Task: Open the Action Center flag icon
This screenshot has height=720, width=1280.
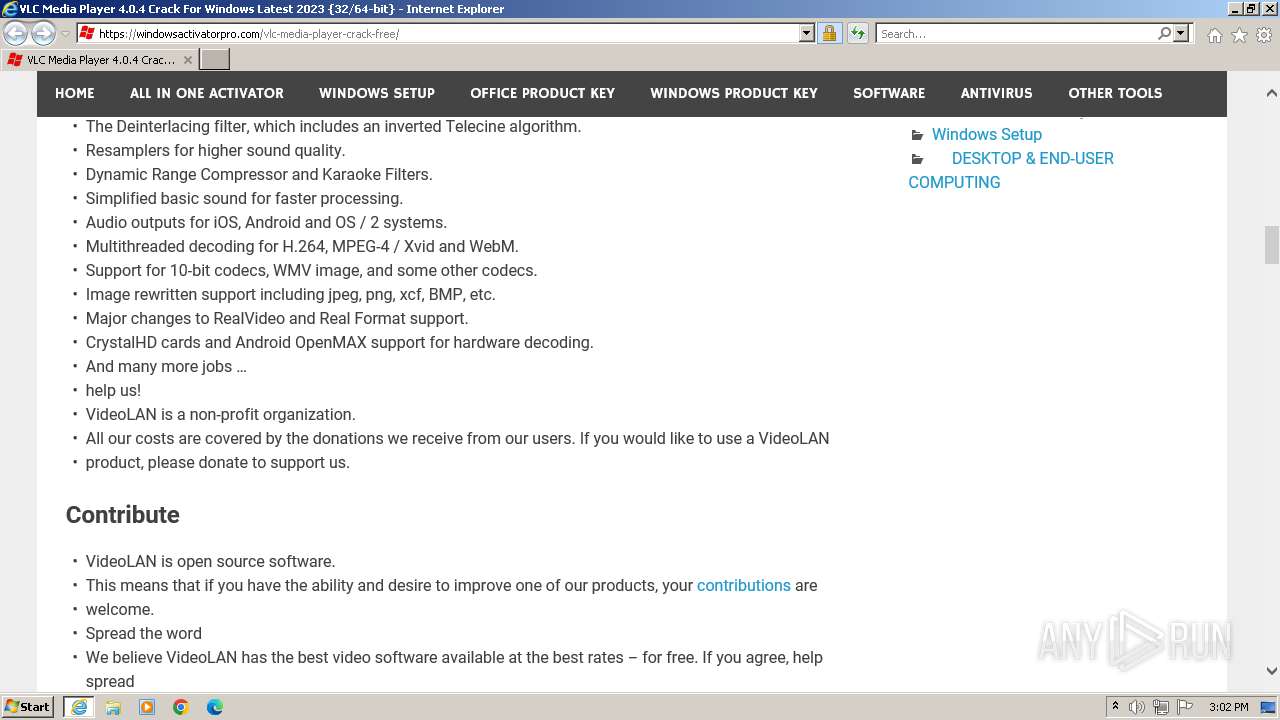Action: (x=1185, y=707)
